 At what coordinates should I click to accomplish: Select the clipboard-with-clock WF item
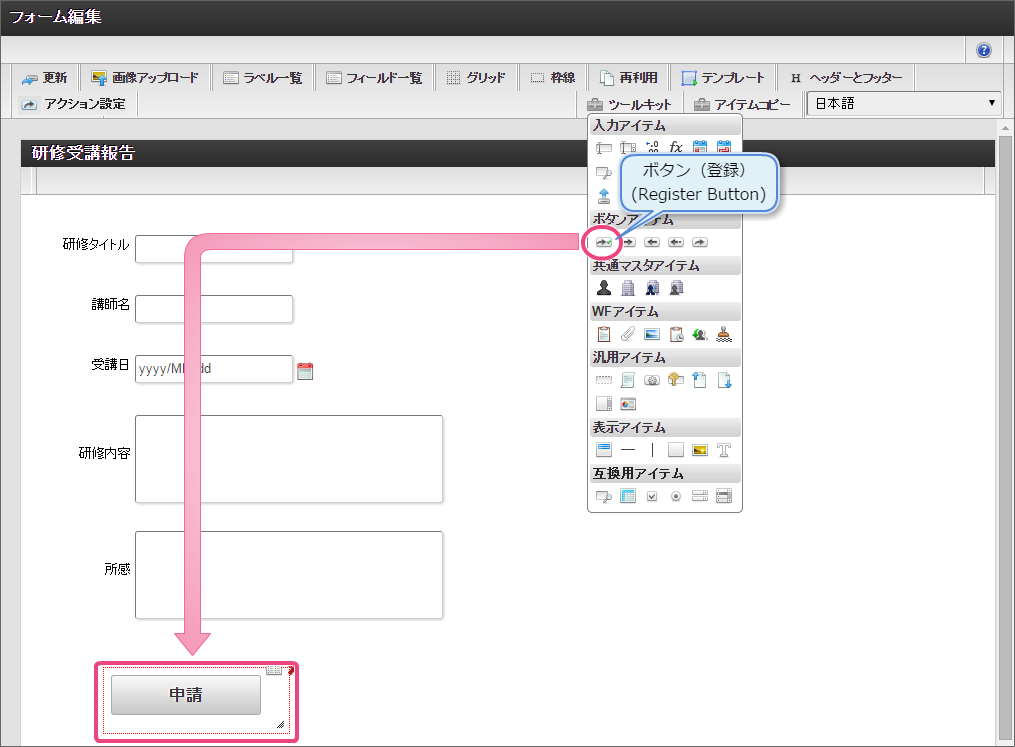click(x=676, y=334)
